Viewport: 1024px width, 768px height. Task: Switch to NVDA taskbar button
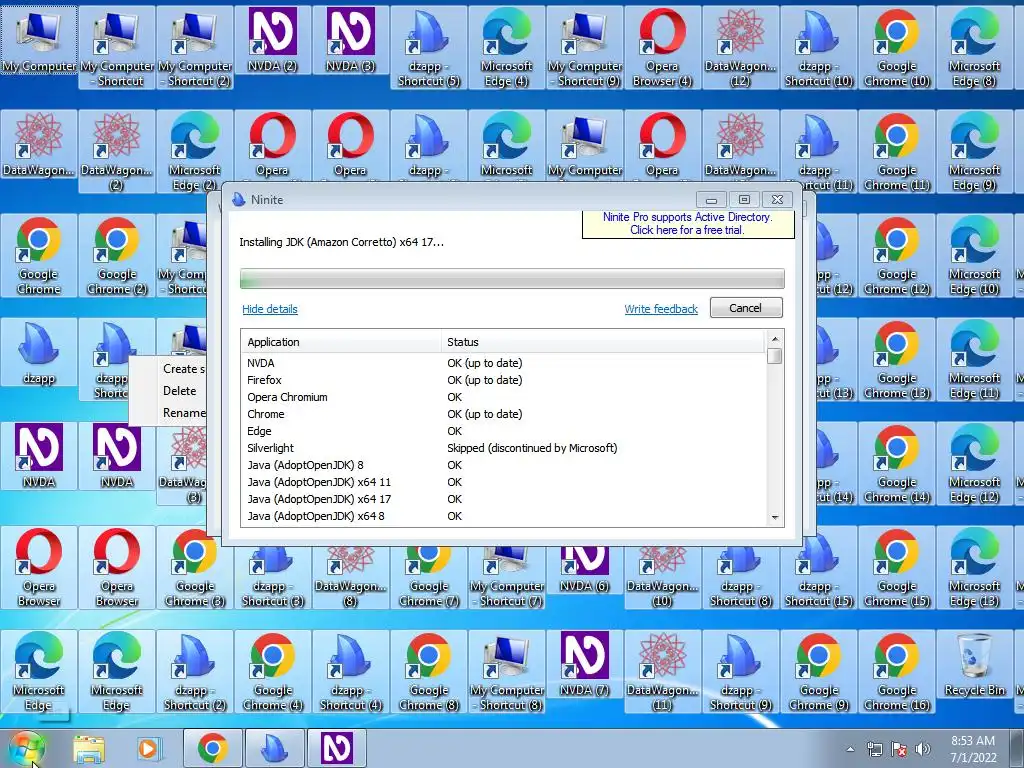(x=337, y=748)
